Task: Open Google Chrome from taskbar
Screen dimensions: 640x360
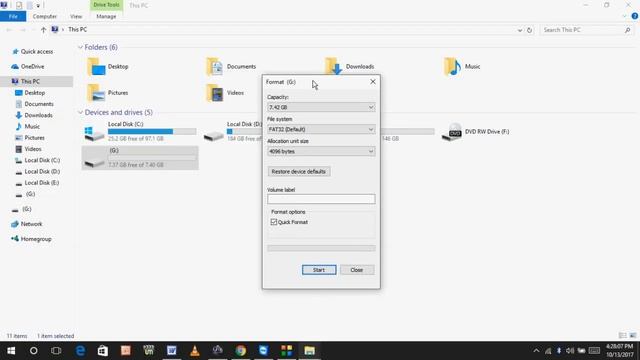Action: click(x=240, y=351)
